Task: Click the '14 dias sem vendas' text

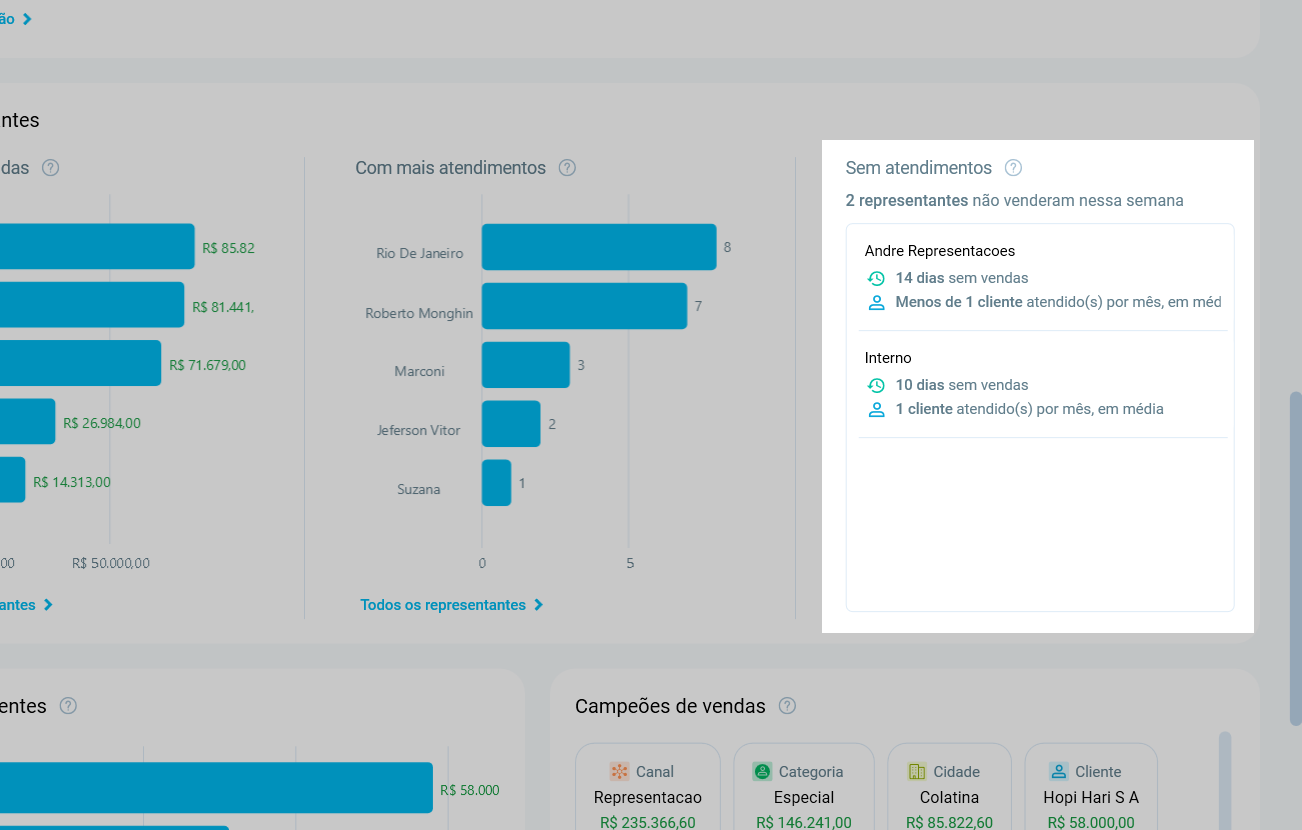Action: coord(962,278)
